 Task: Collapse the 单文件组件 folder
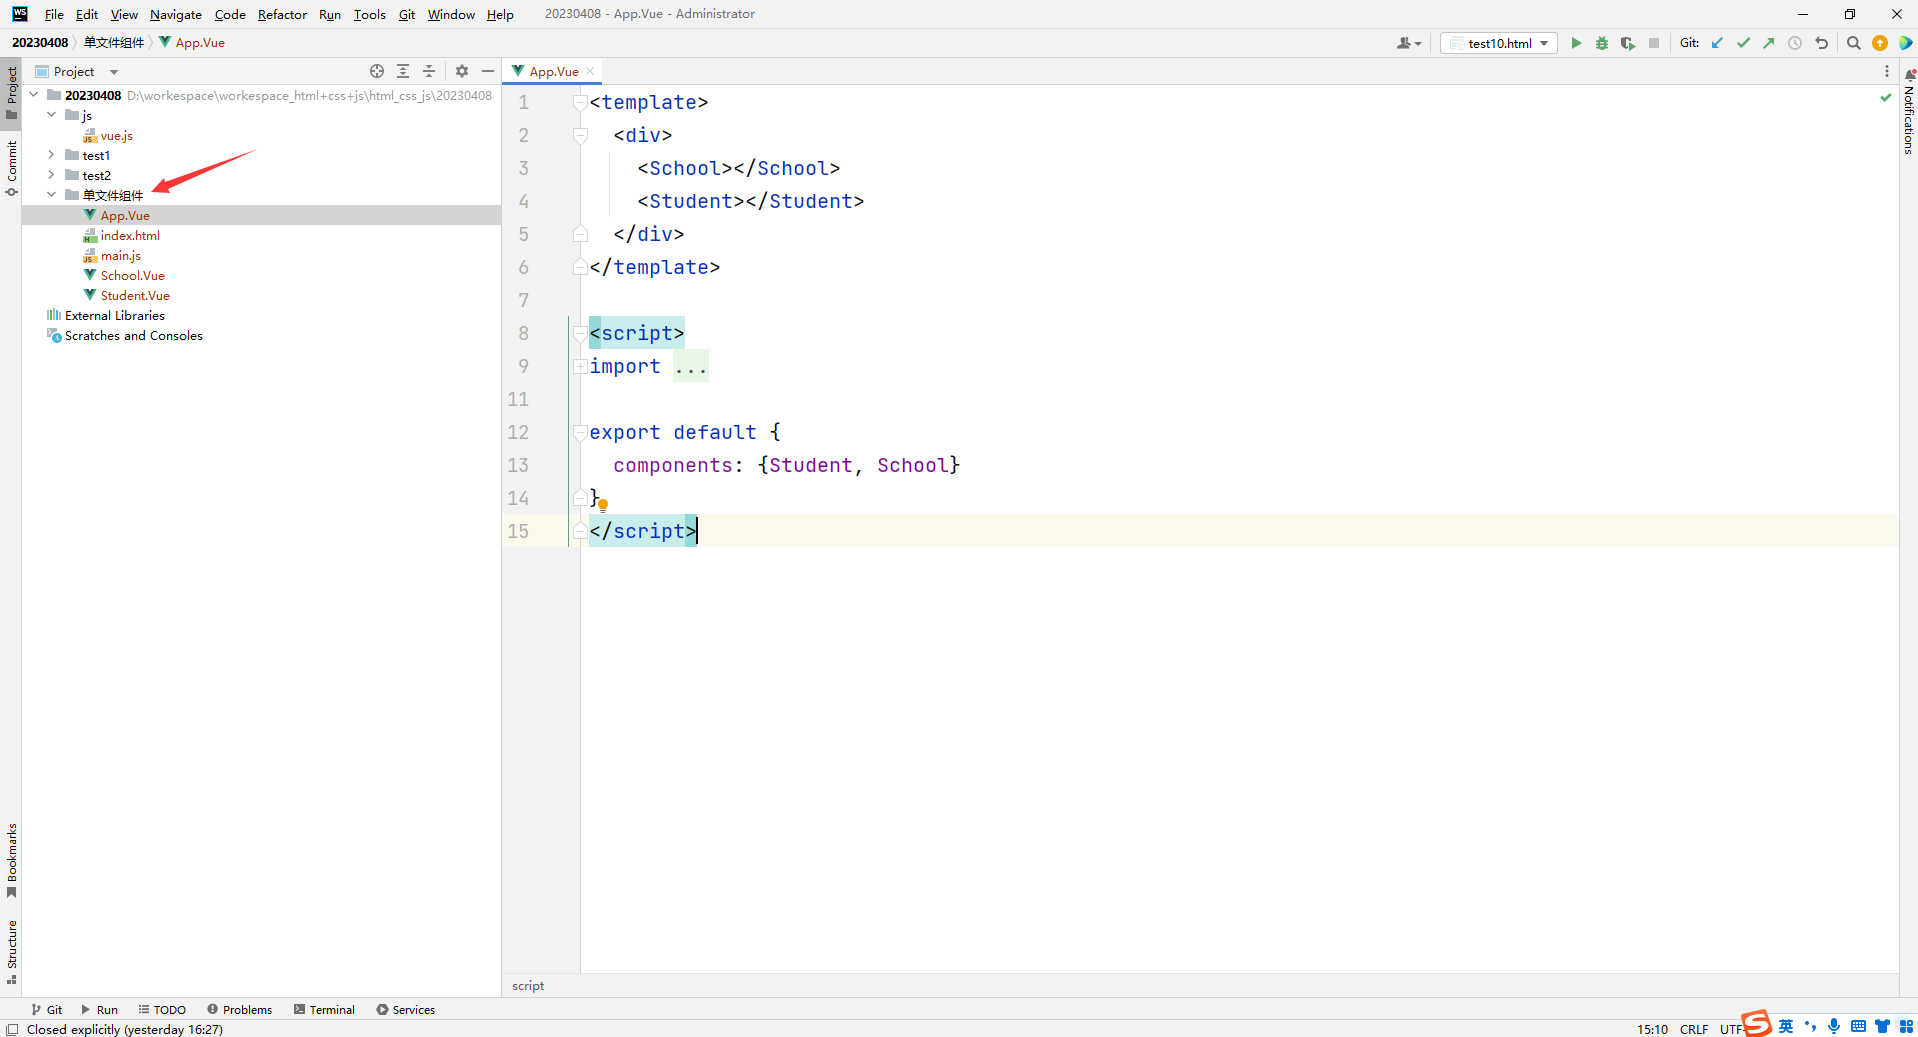coord(52,195)
